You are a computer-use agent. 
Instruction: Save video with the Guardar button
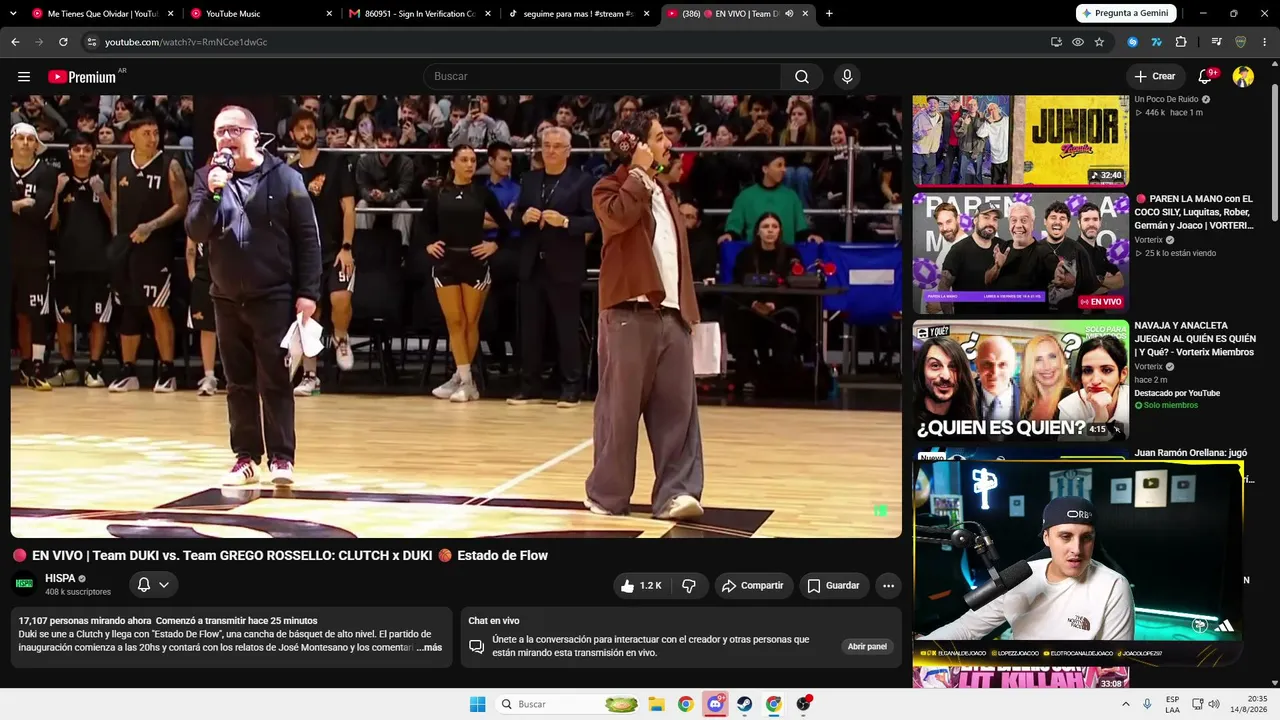[833, 586]
